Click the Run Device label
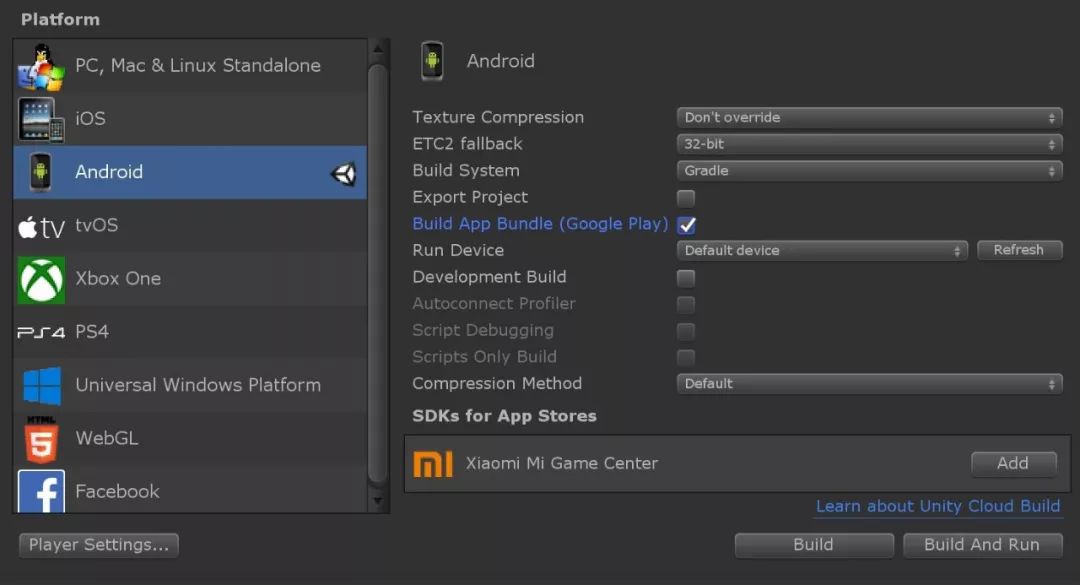1080x585 pixels. pyautogui.click(x=458, y=251)
